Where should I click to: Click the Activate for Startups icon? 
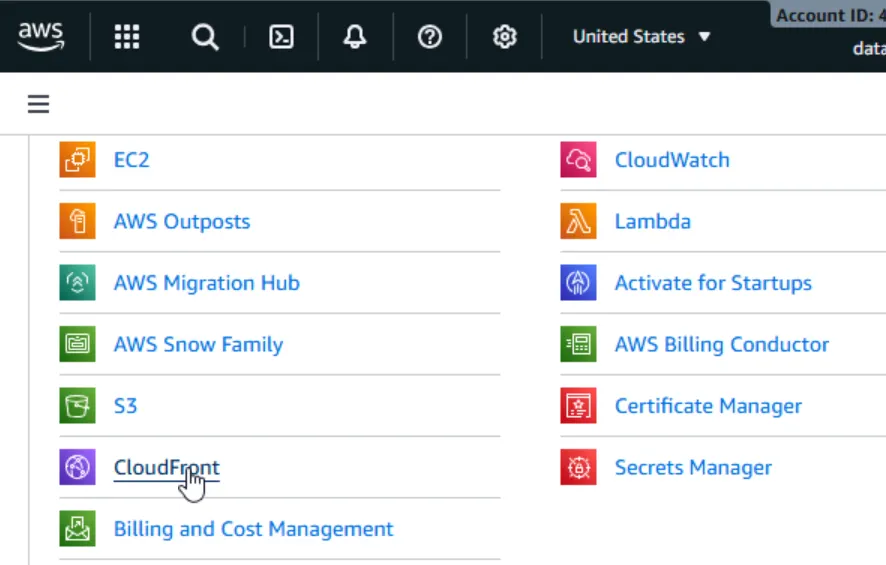(578, 282)
